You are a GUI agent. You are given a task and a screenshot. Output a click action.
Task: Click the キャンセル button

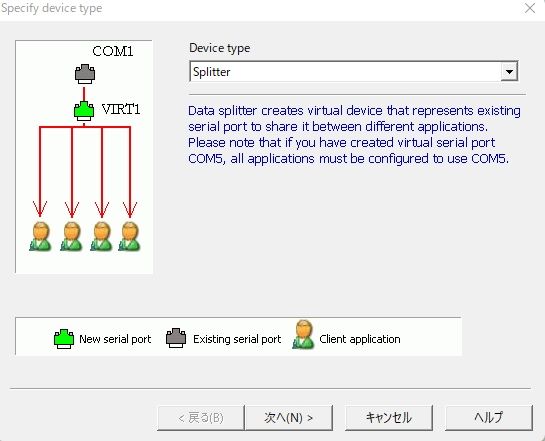389,417
